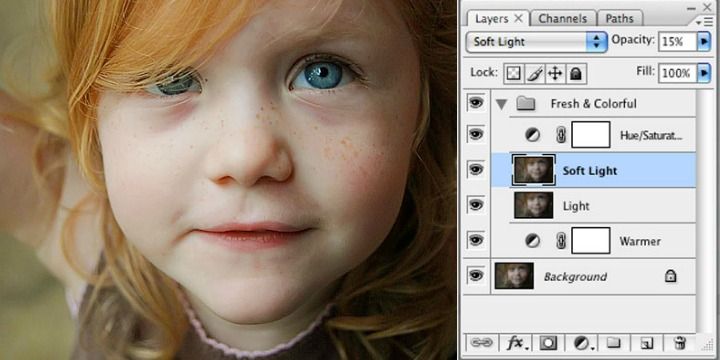Lock position move icon
The image size is (720, 360).
pos(555,73)
